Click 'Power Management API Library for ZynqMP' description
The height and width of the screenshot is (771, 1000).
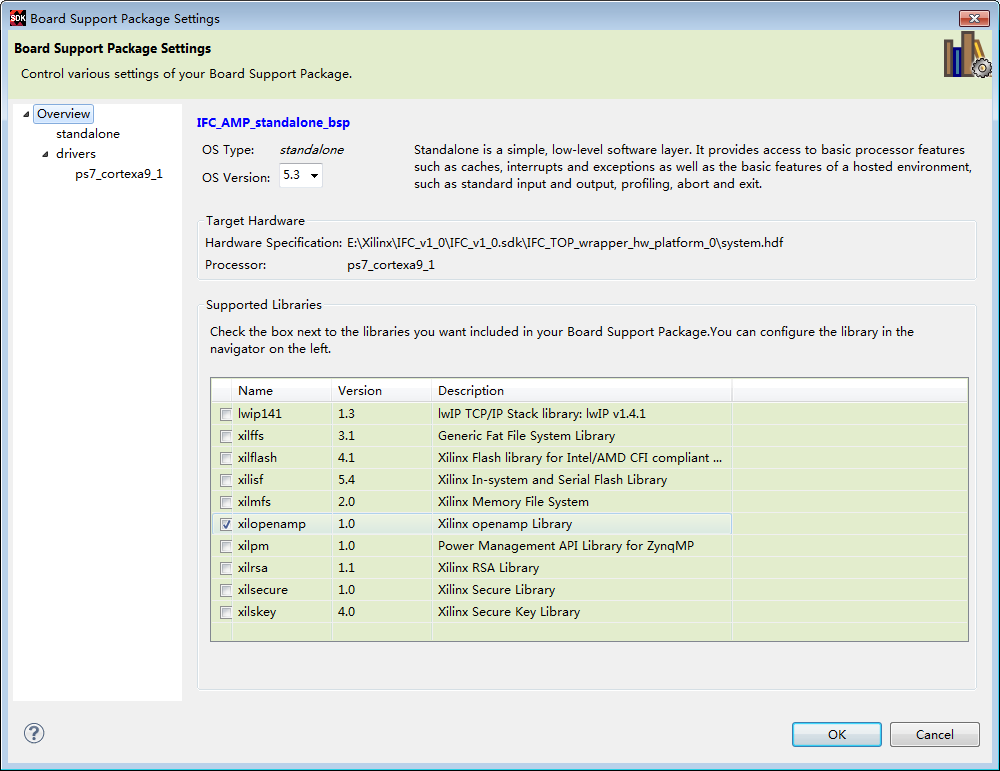pos(566,546)
